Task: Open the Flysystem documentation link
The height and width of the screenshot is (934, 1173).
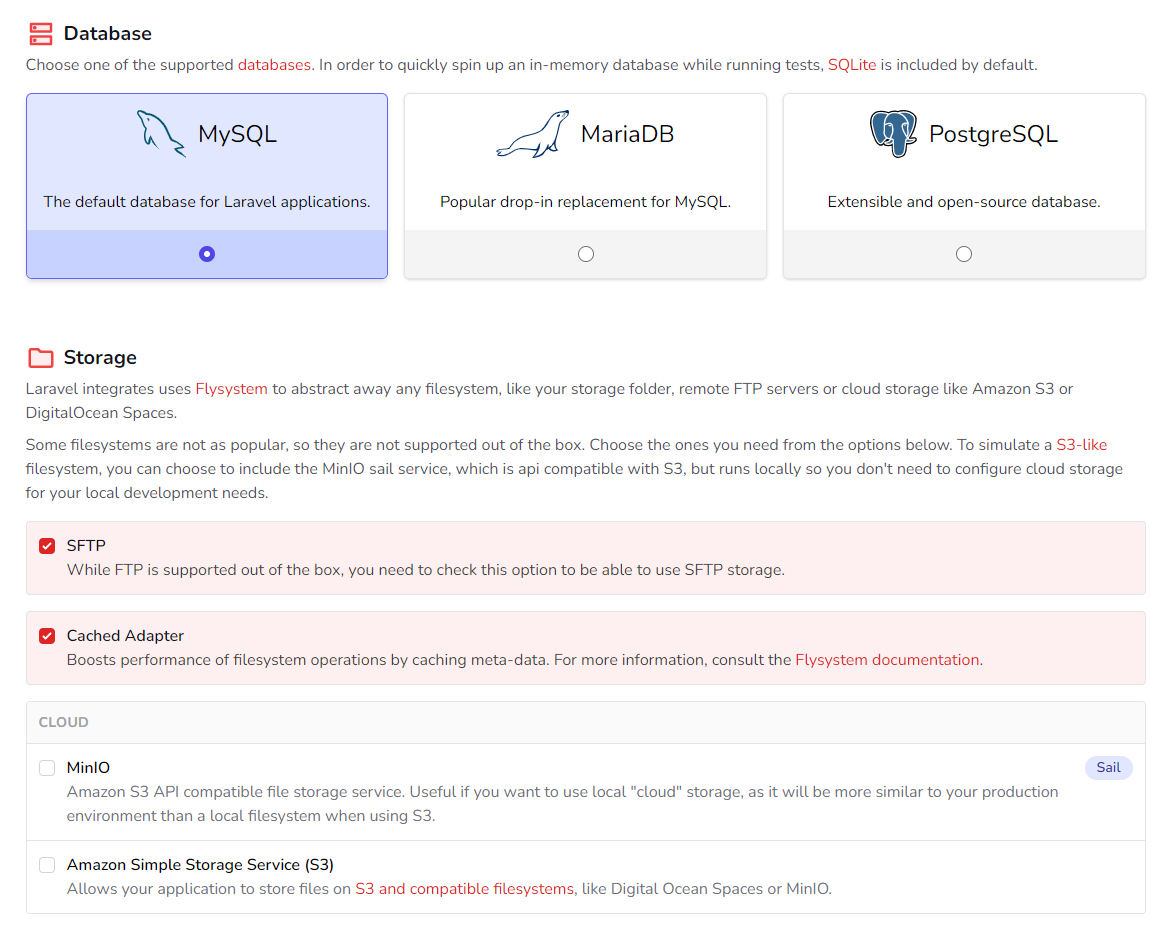Action: (886, 660)
